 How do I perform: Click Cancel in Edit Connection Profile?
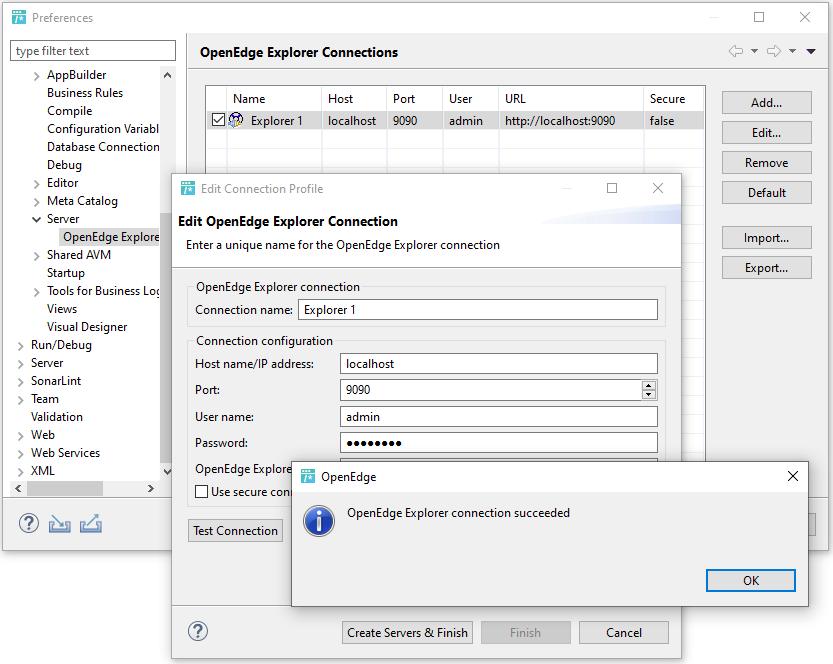click(x=624, y=633)
